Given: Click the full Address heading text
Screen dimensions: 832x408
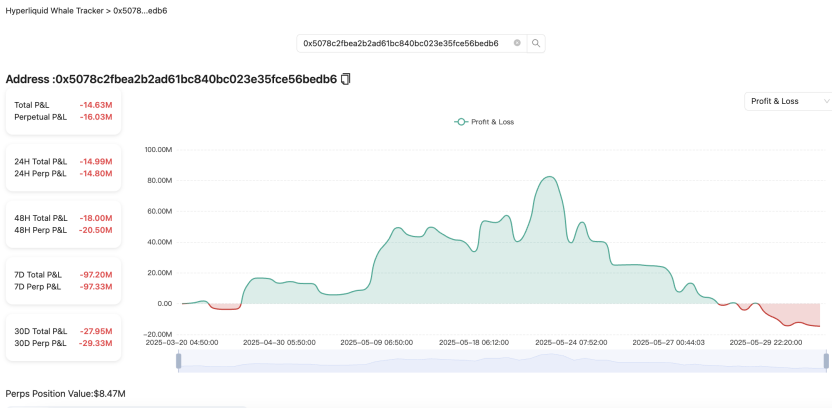Looking at the screenshot, I should (x=171, y=80).
